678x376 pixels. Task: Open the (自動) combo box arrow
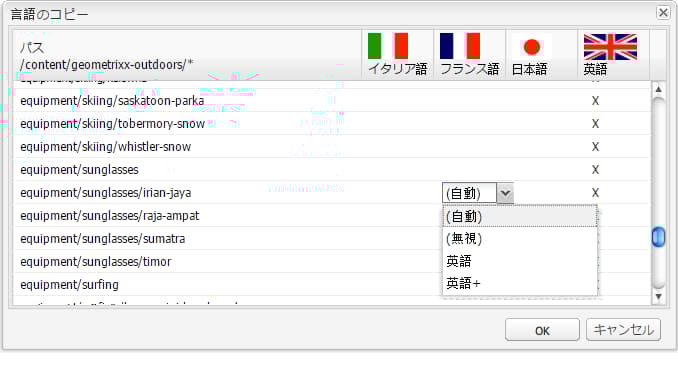[505, 193]
